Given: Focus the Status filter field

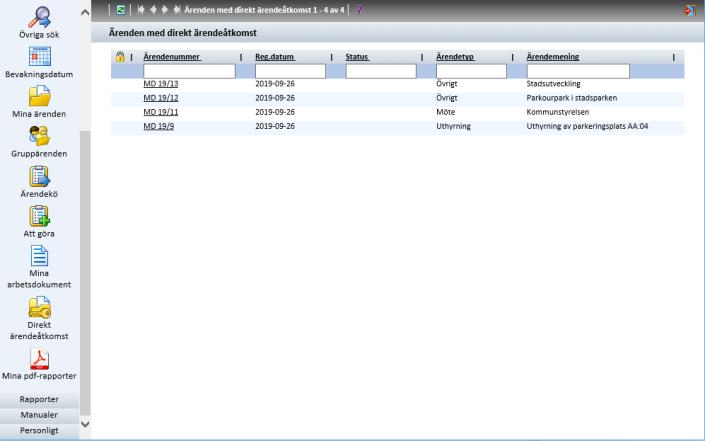Looking at the screenshot, I should [x=381, y=71].
